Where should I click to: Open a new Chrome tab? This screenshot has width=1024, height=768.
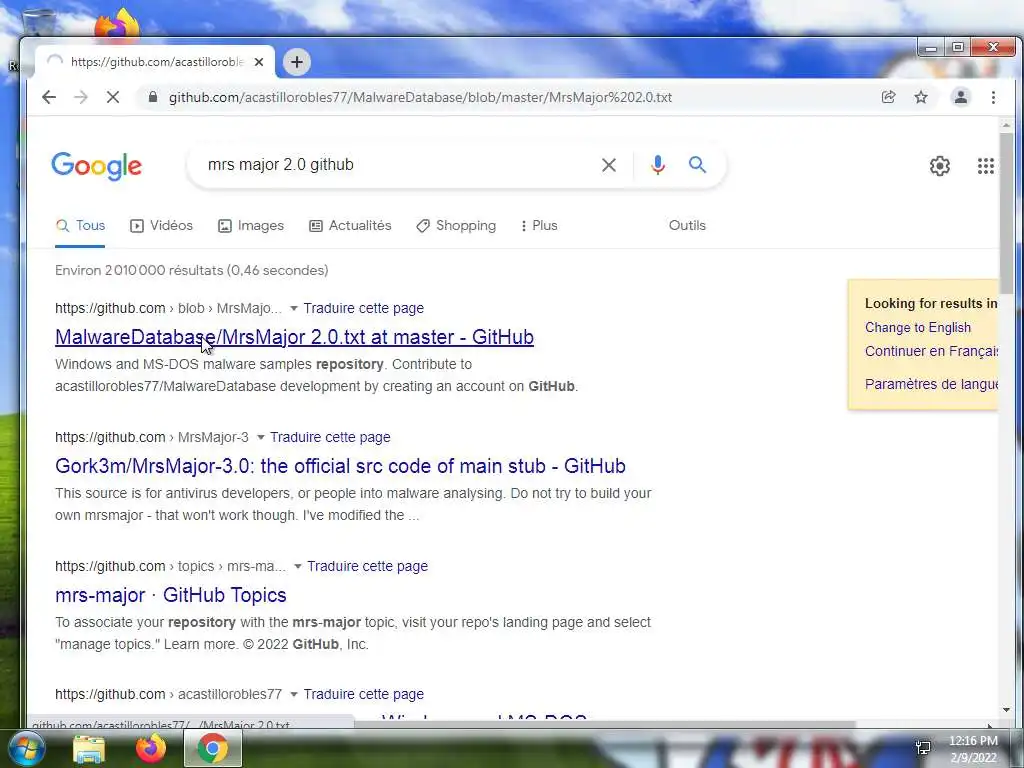click(x=297, y=62)
